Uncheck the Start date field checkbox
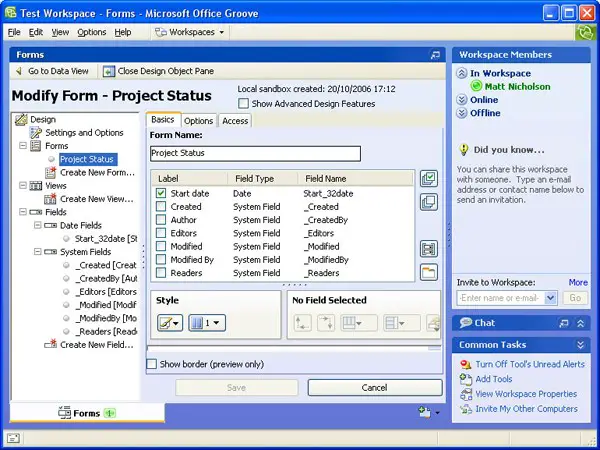The height and width of the screenshot is (450, 600). 161,193
